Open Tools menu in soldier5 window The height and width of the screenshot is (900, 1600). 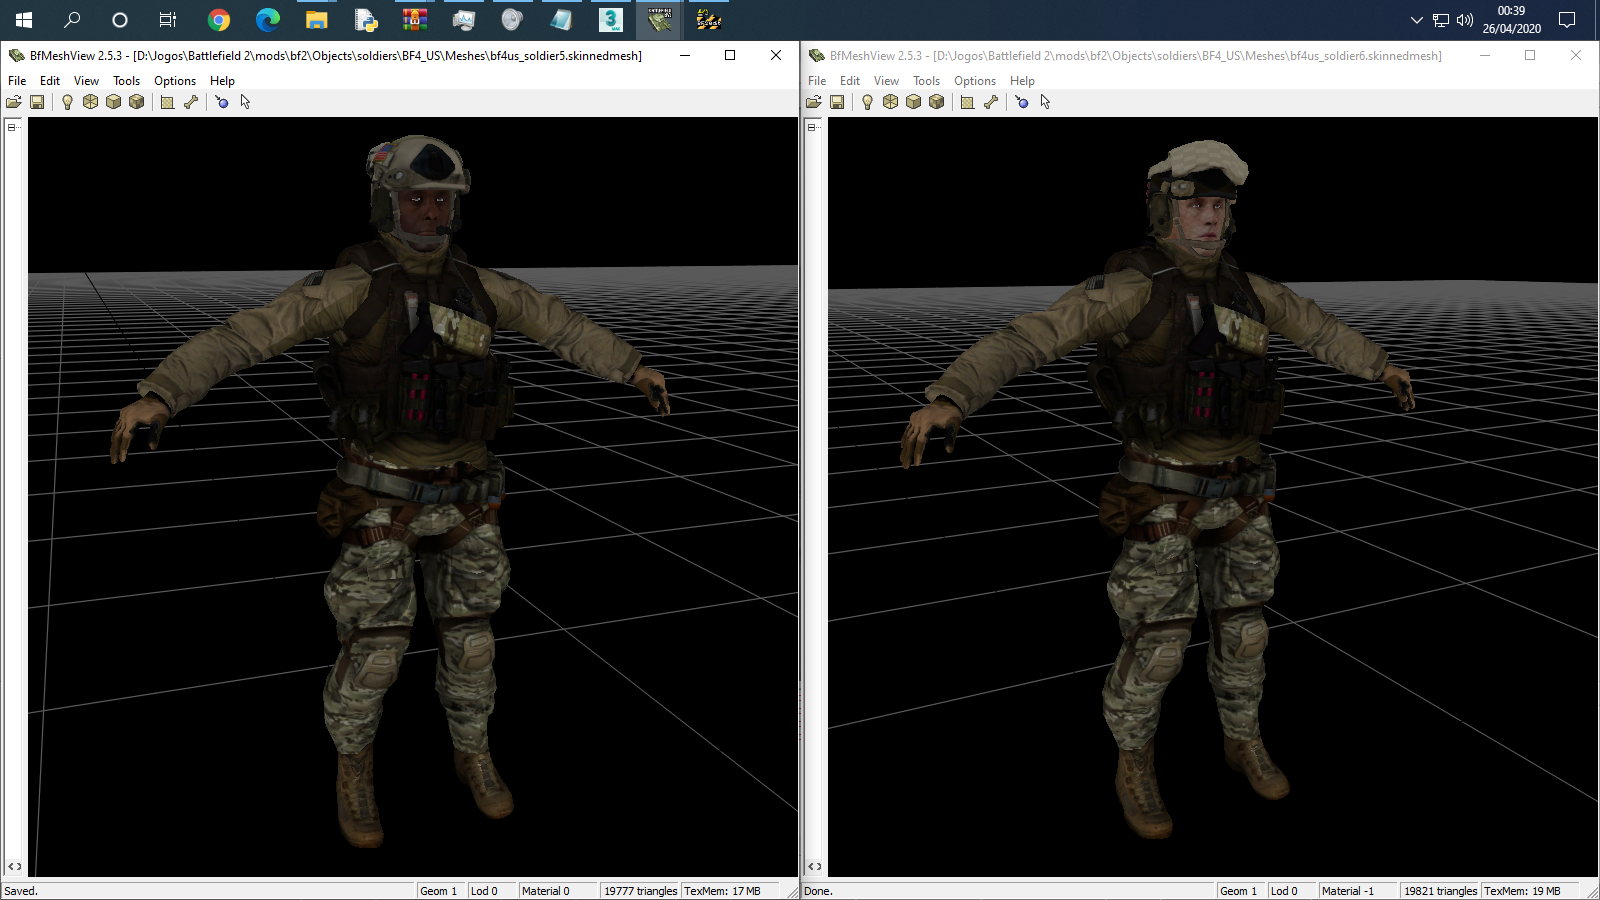point(126,81)
